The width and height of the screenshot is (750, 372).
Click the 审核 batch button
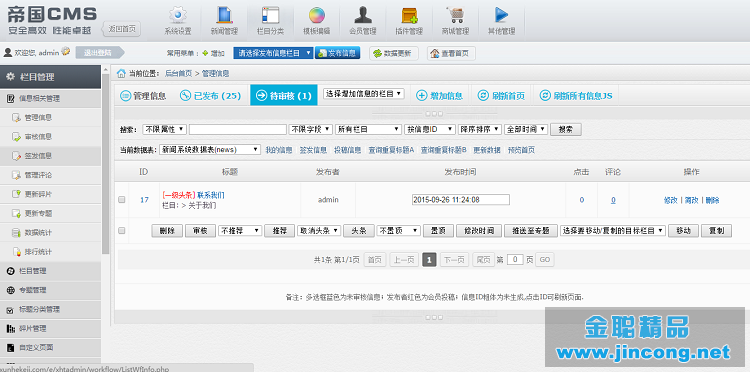(200, 230)
